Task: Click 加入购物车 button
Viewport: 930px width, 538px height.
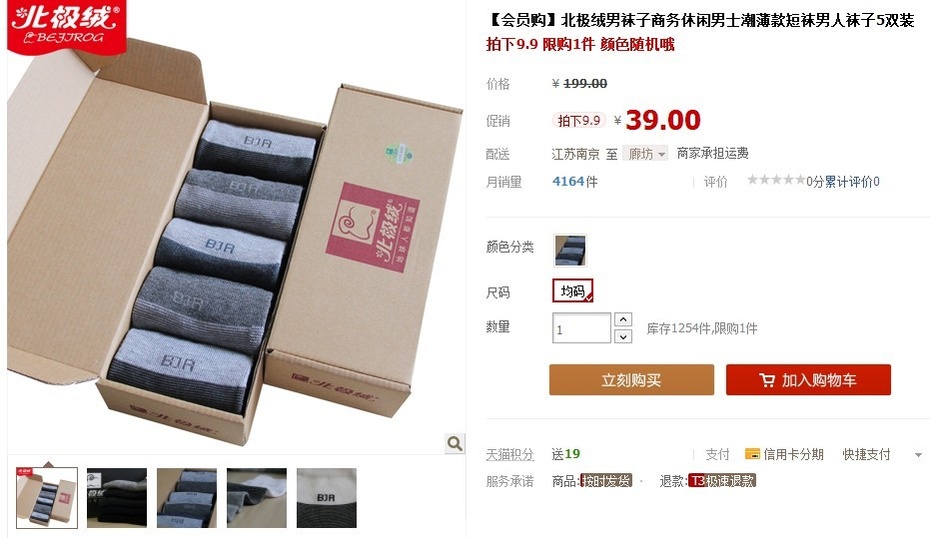Action: tap(808, 380)
